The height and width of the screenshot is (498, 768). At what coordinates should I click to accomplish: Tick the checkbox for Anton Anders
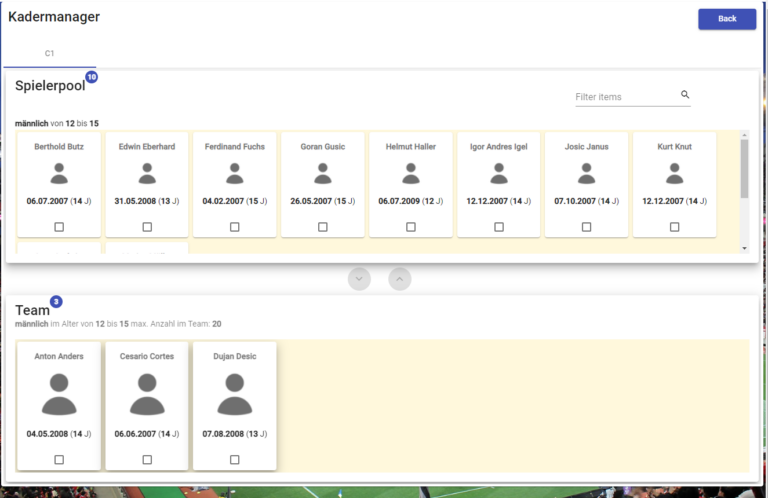point(59,459)
